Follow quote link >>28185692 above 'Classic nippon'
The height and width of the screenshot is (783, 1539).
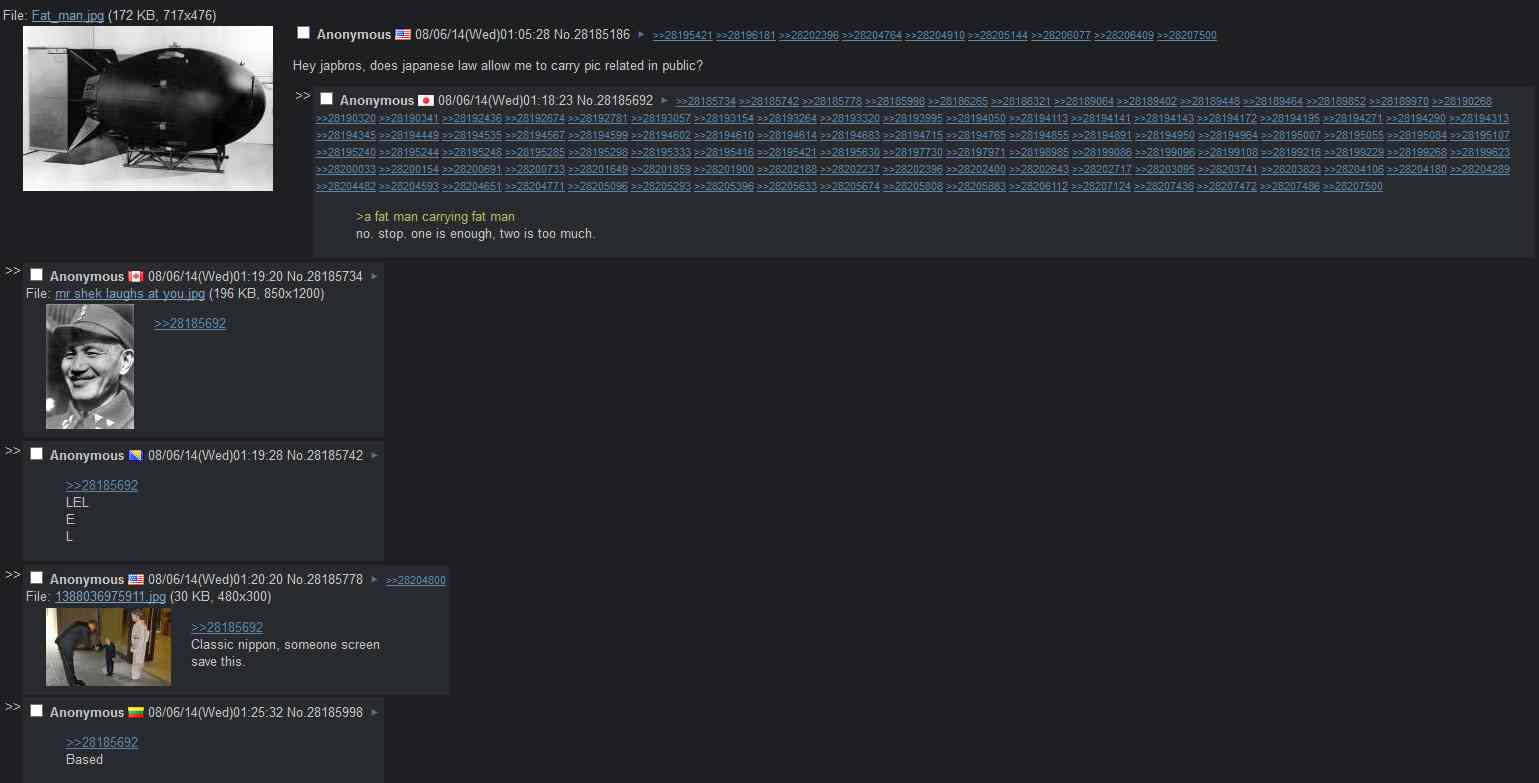227,628
